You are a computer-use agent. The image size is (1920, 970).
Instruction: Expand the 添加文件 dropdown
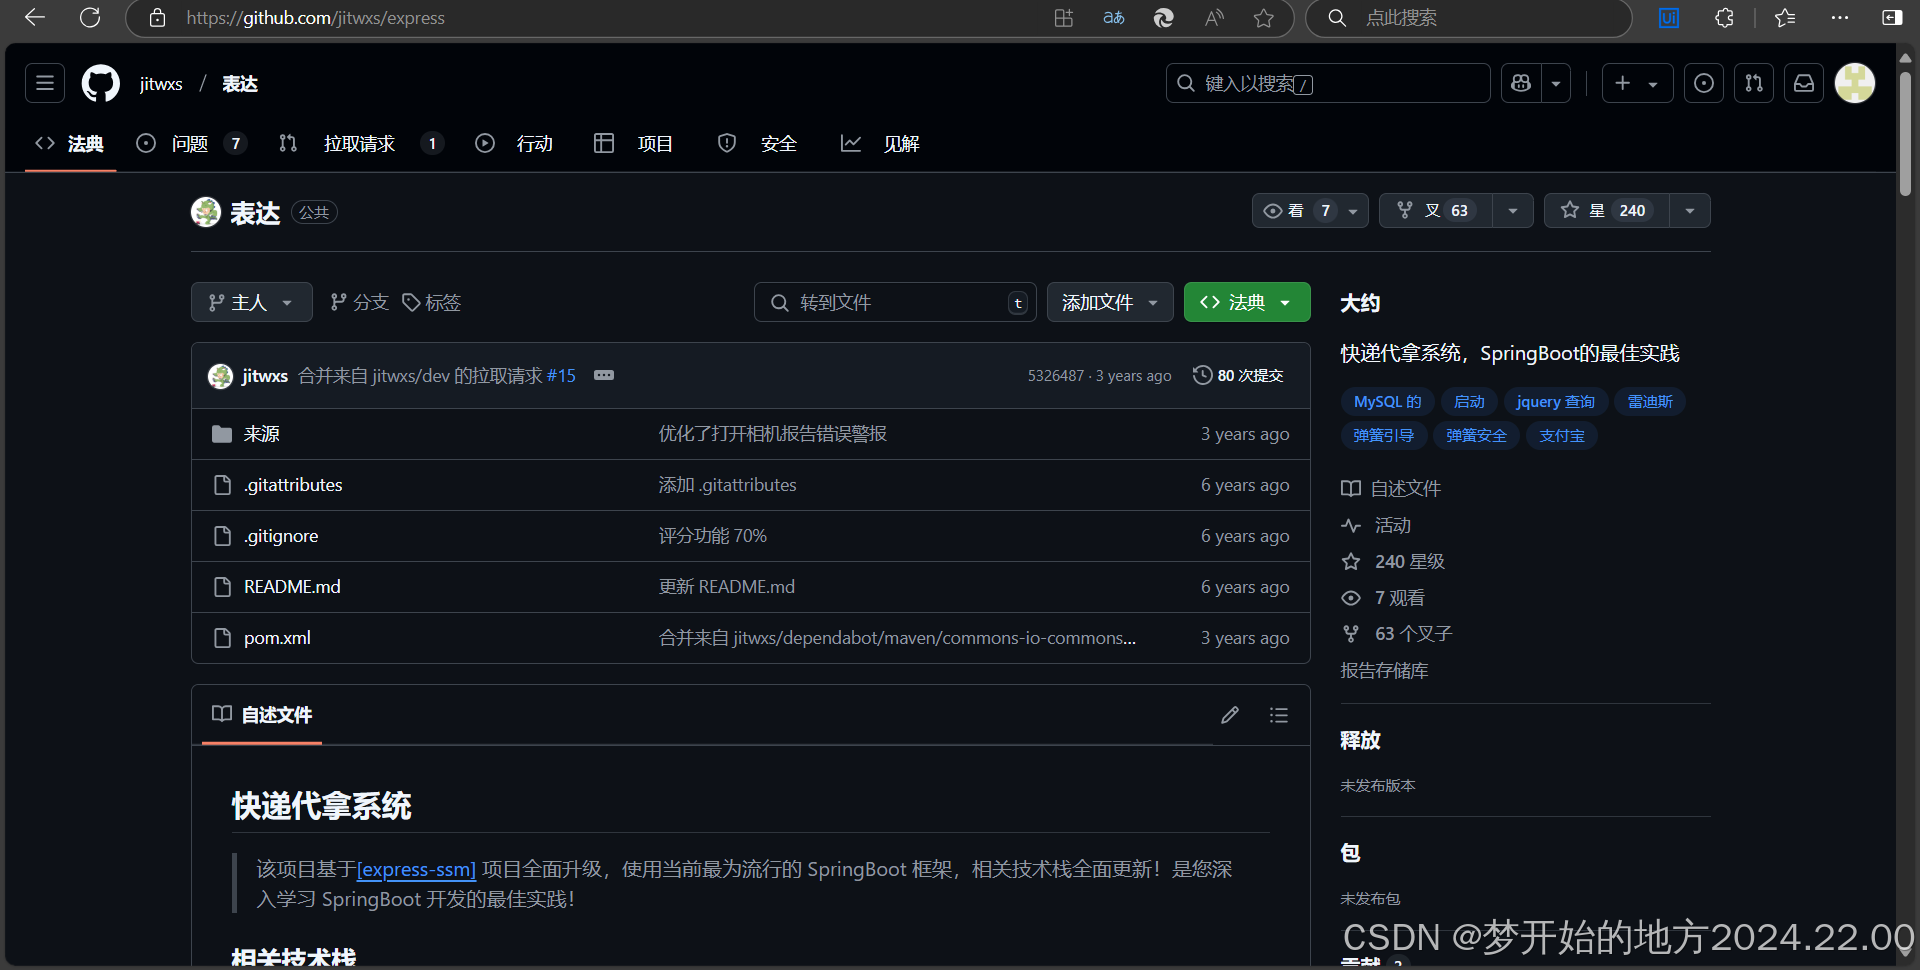click(x=1109, y=302)
